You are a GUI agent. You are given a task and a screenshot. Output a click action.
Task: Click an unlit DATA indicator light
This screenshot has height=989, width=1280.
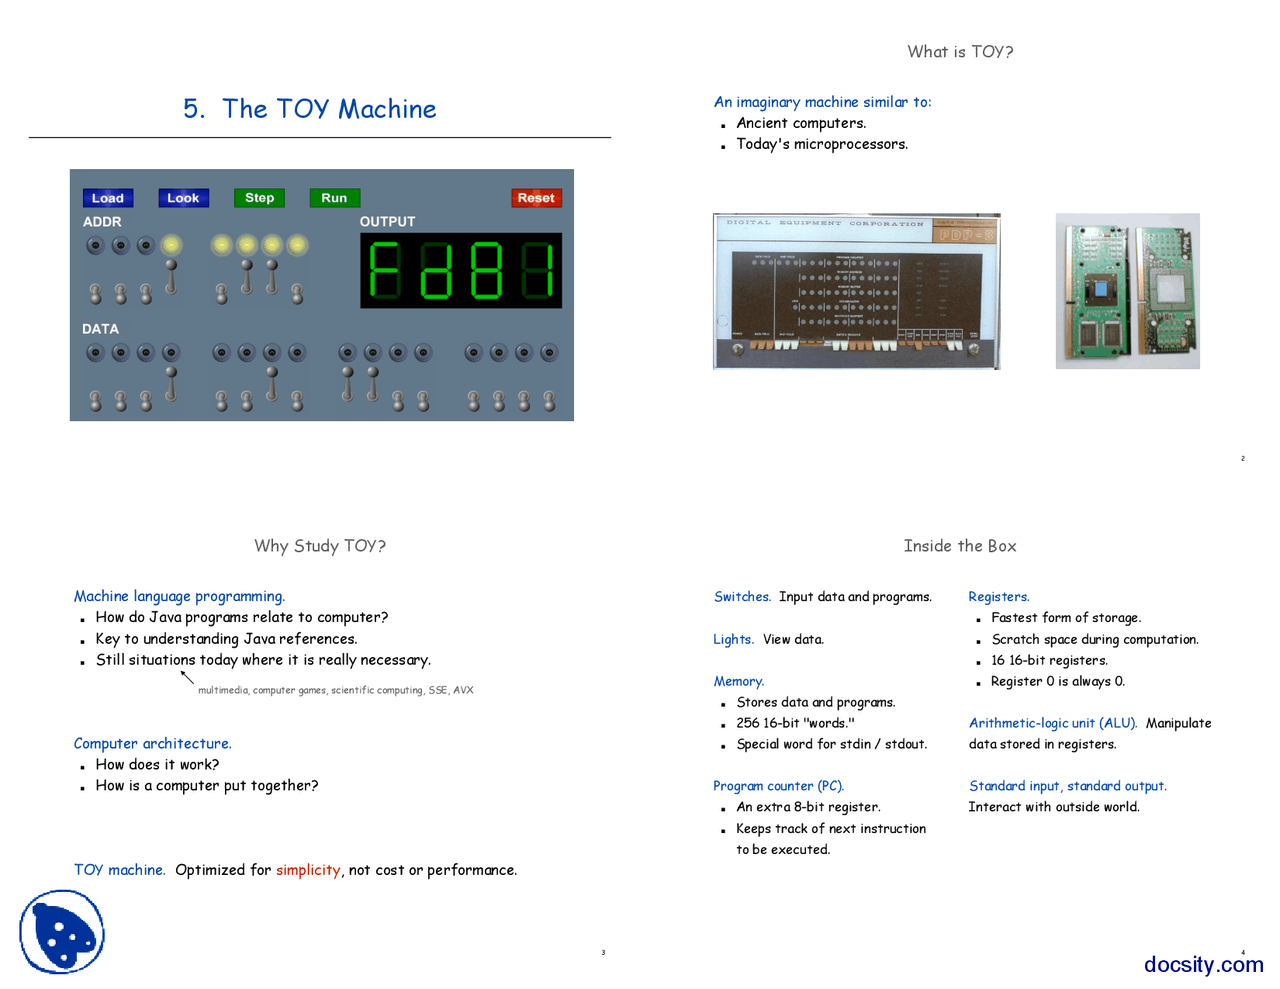coord(120,352)
